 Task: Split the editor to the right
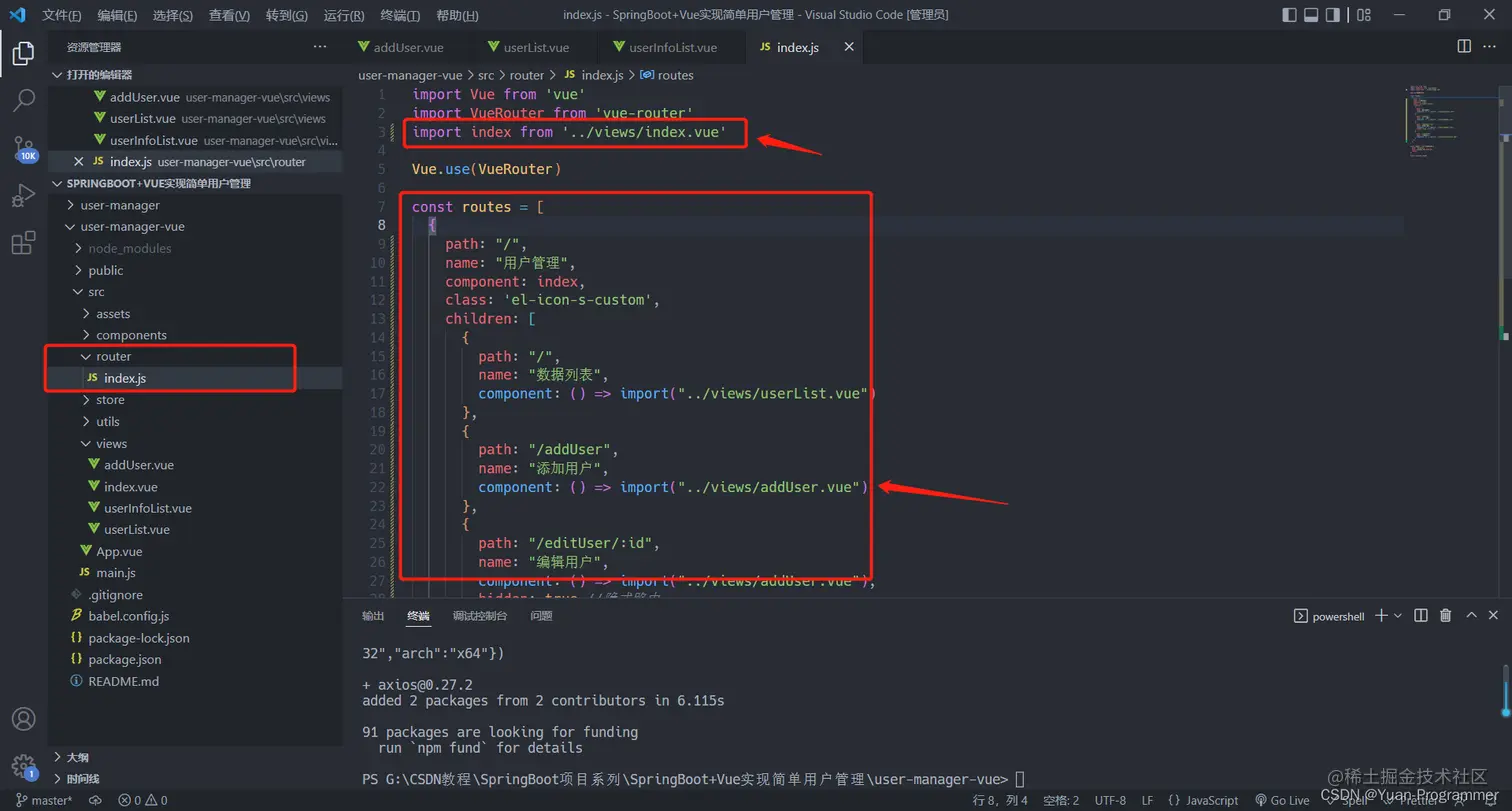pos(1464,46)
